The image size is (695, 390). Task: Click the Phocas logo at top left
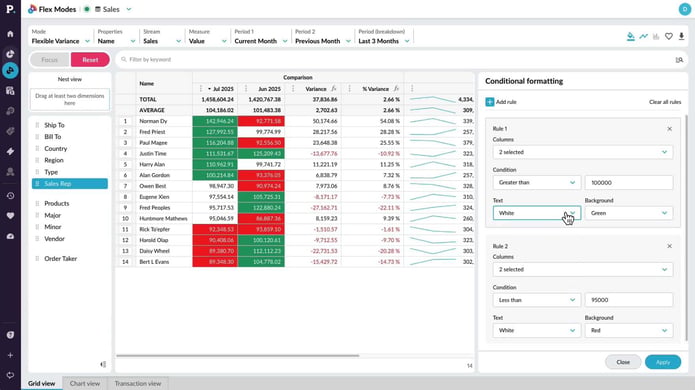point(10,9)
